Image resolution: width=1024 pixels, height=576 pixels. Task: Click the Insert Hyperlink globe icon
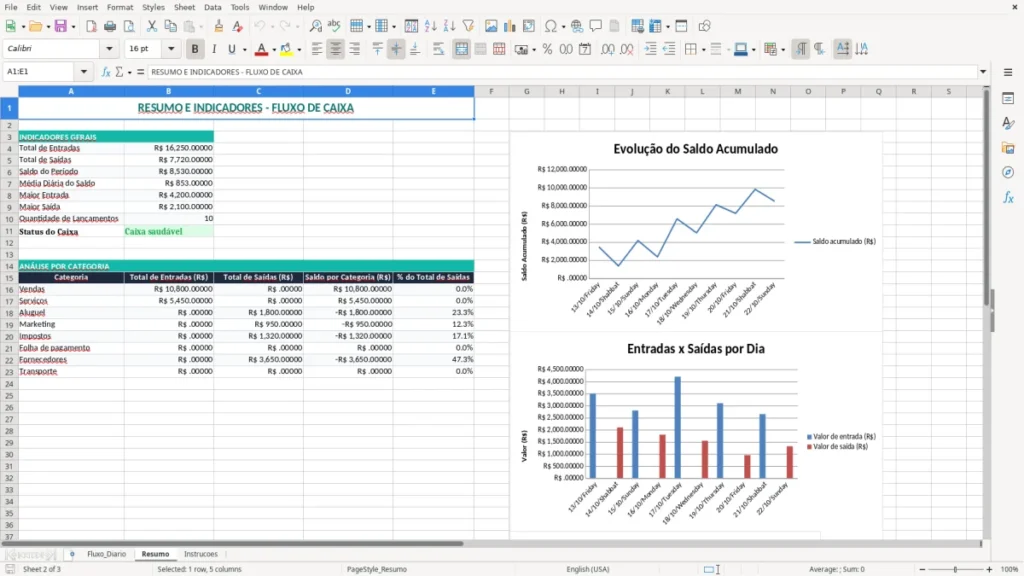577,26
